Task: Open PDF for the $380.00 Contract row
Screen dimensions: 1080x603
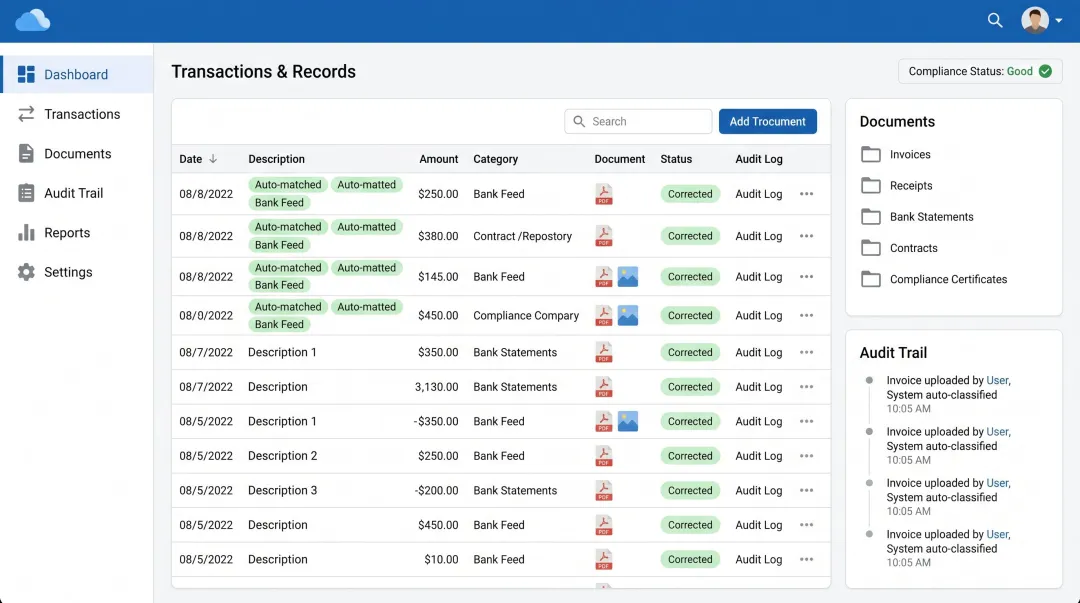Action: 603,236
